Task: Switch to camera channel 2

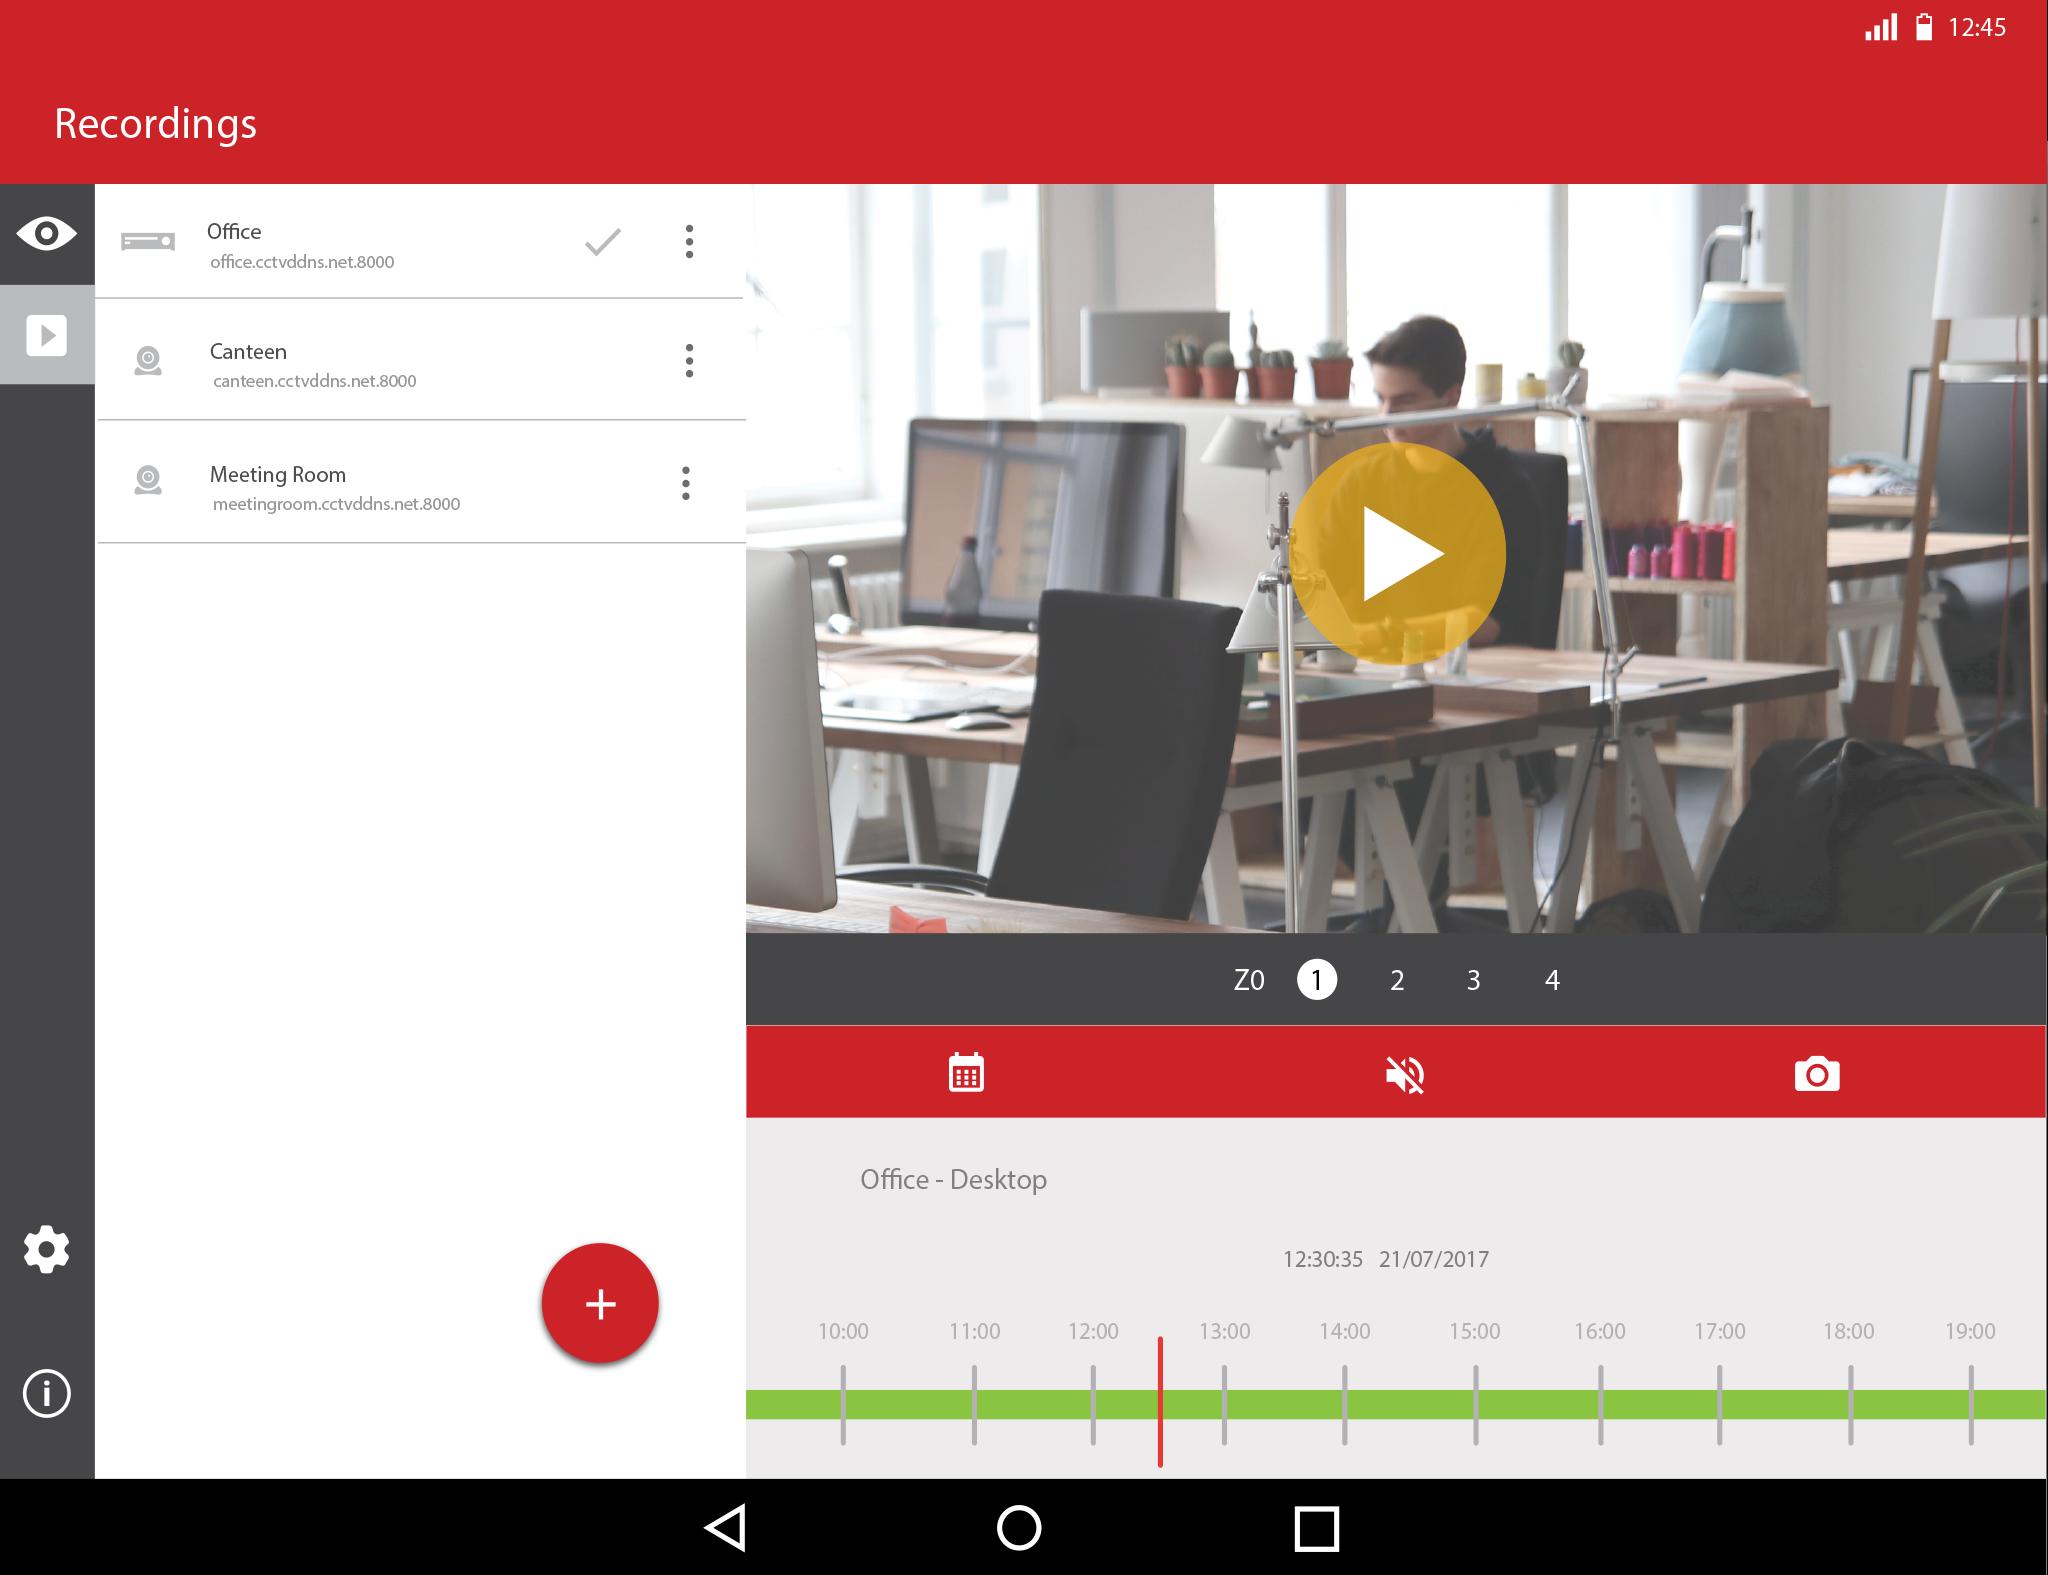Action: click(x=1397, y=980)
